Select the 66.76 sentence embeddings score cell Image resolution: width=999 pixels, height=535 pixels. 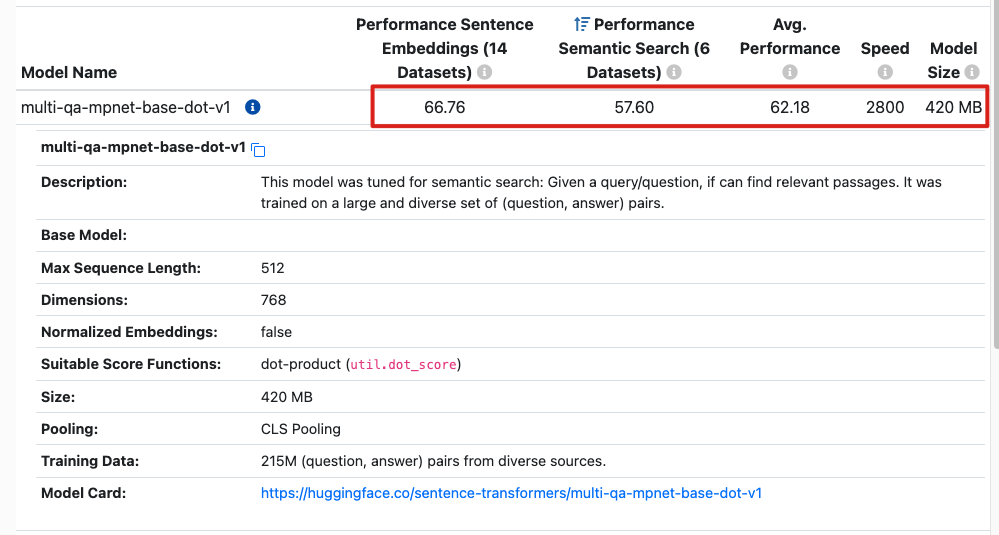click(x=444, y=107)
